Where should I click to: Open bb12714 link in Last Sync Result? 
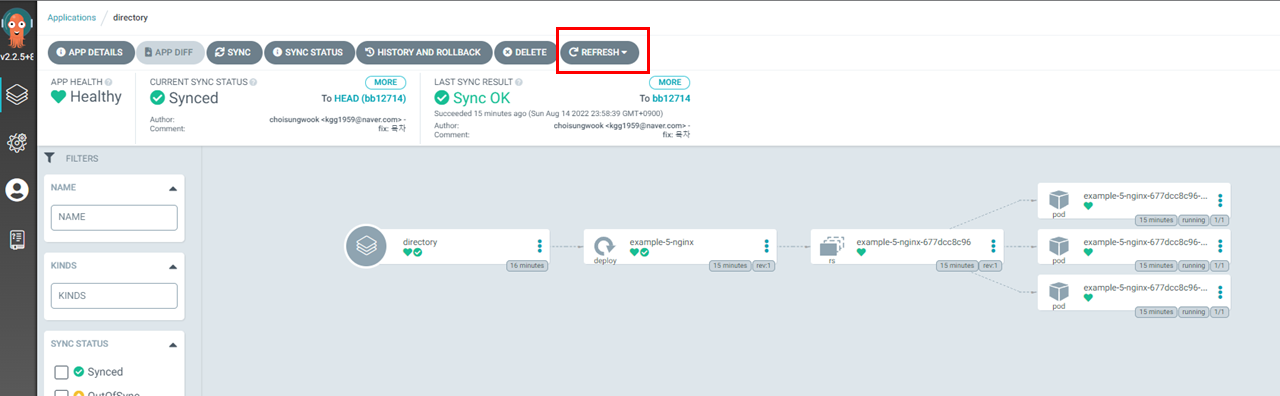[671, 98]
